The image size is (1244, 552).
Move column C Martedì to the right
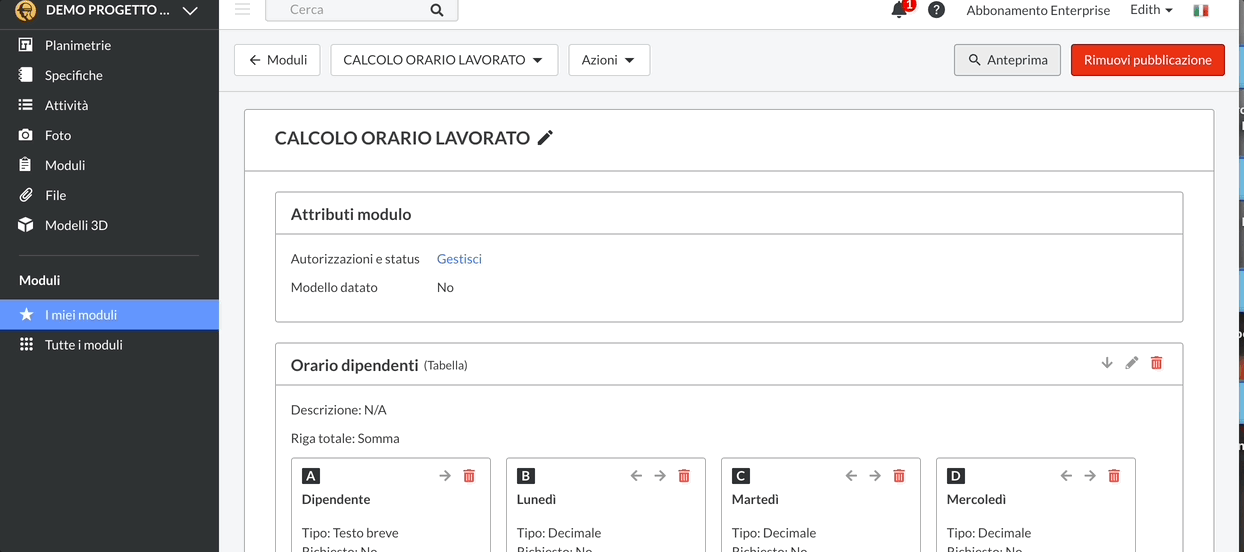pyautogui.click(x=875, y=476)
